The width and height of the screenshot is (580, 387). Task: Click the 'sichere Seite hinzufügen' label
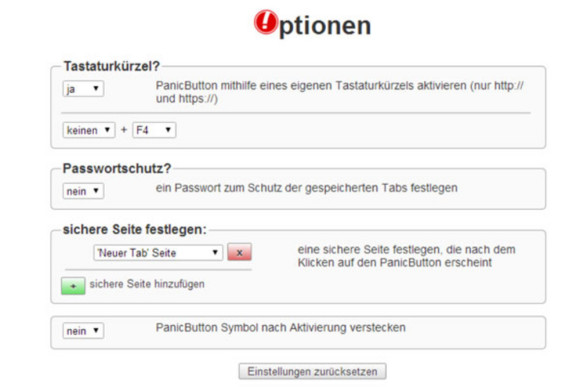[147, 284]
